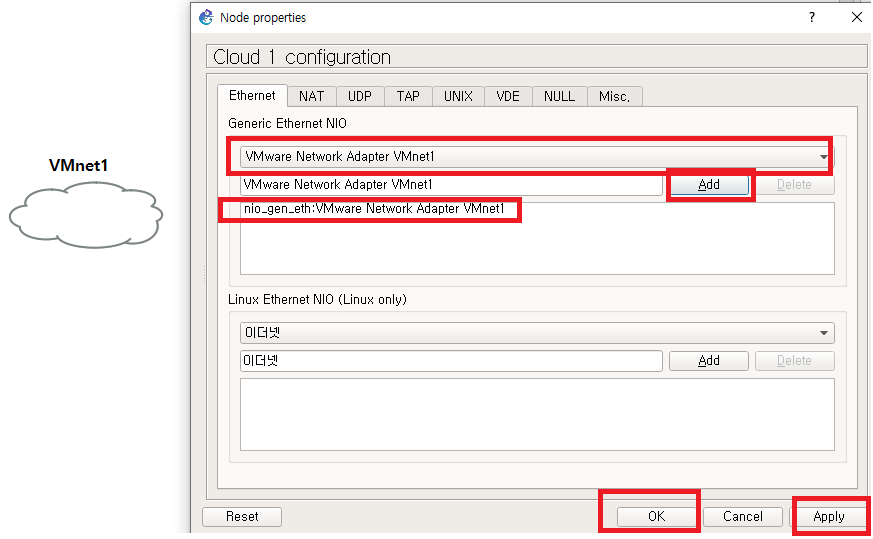Switch to the NAT tab

[x=311, y=96]
